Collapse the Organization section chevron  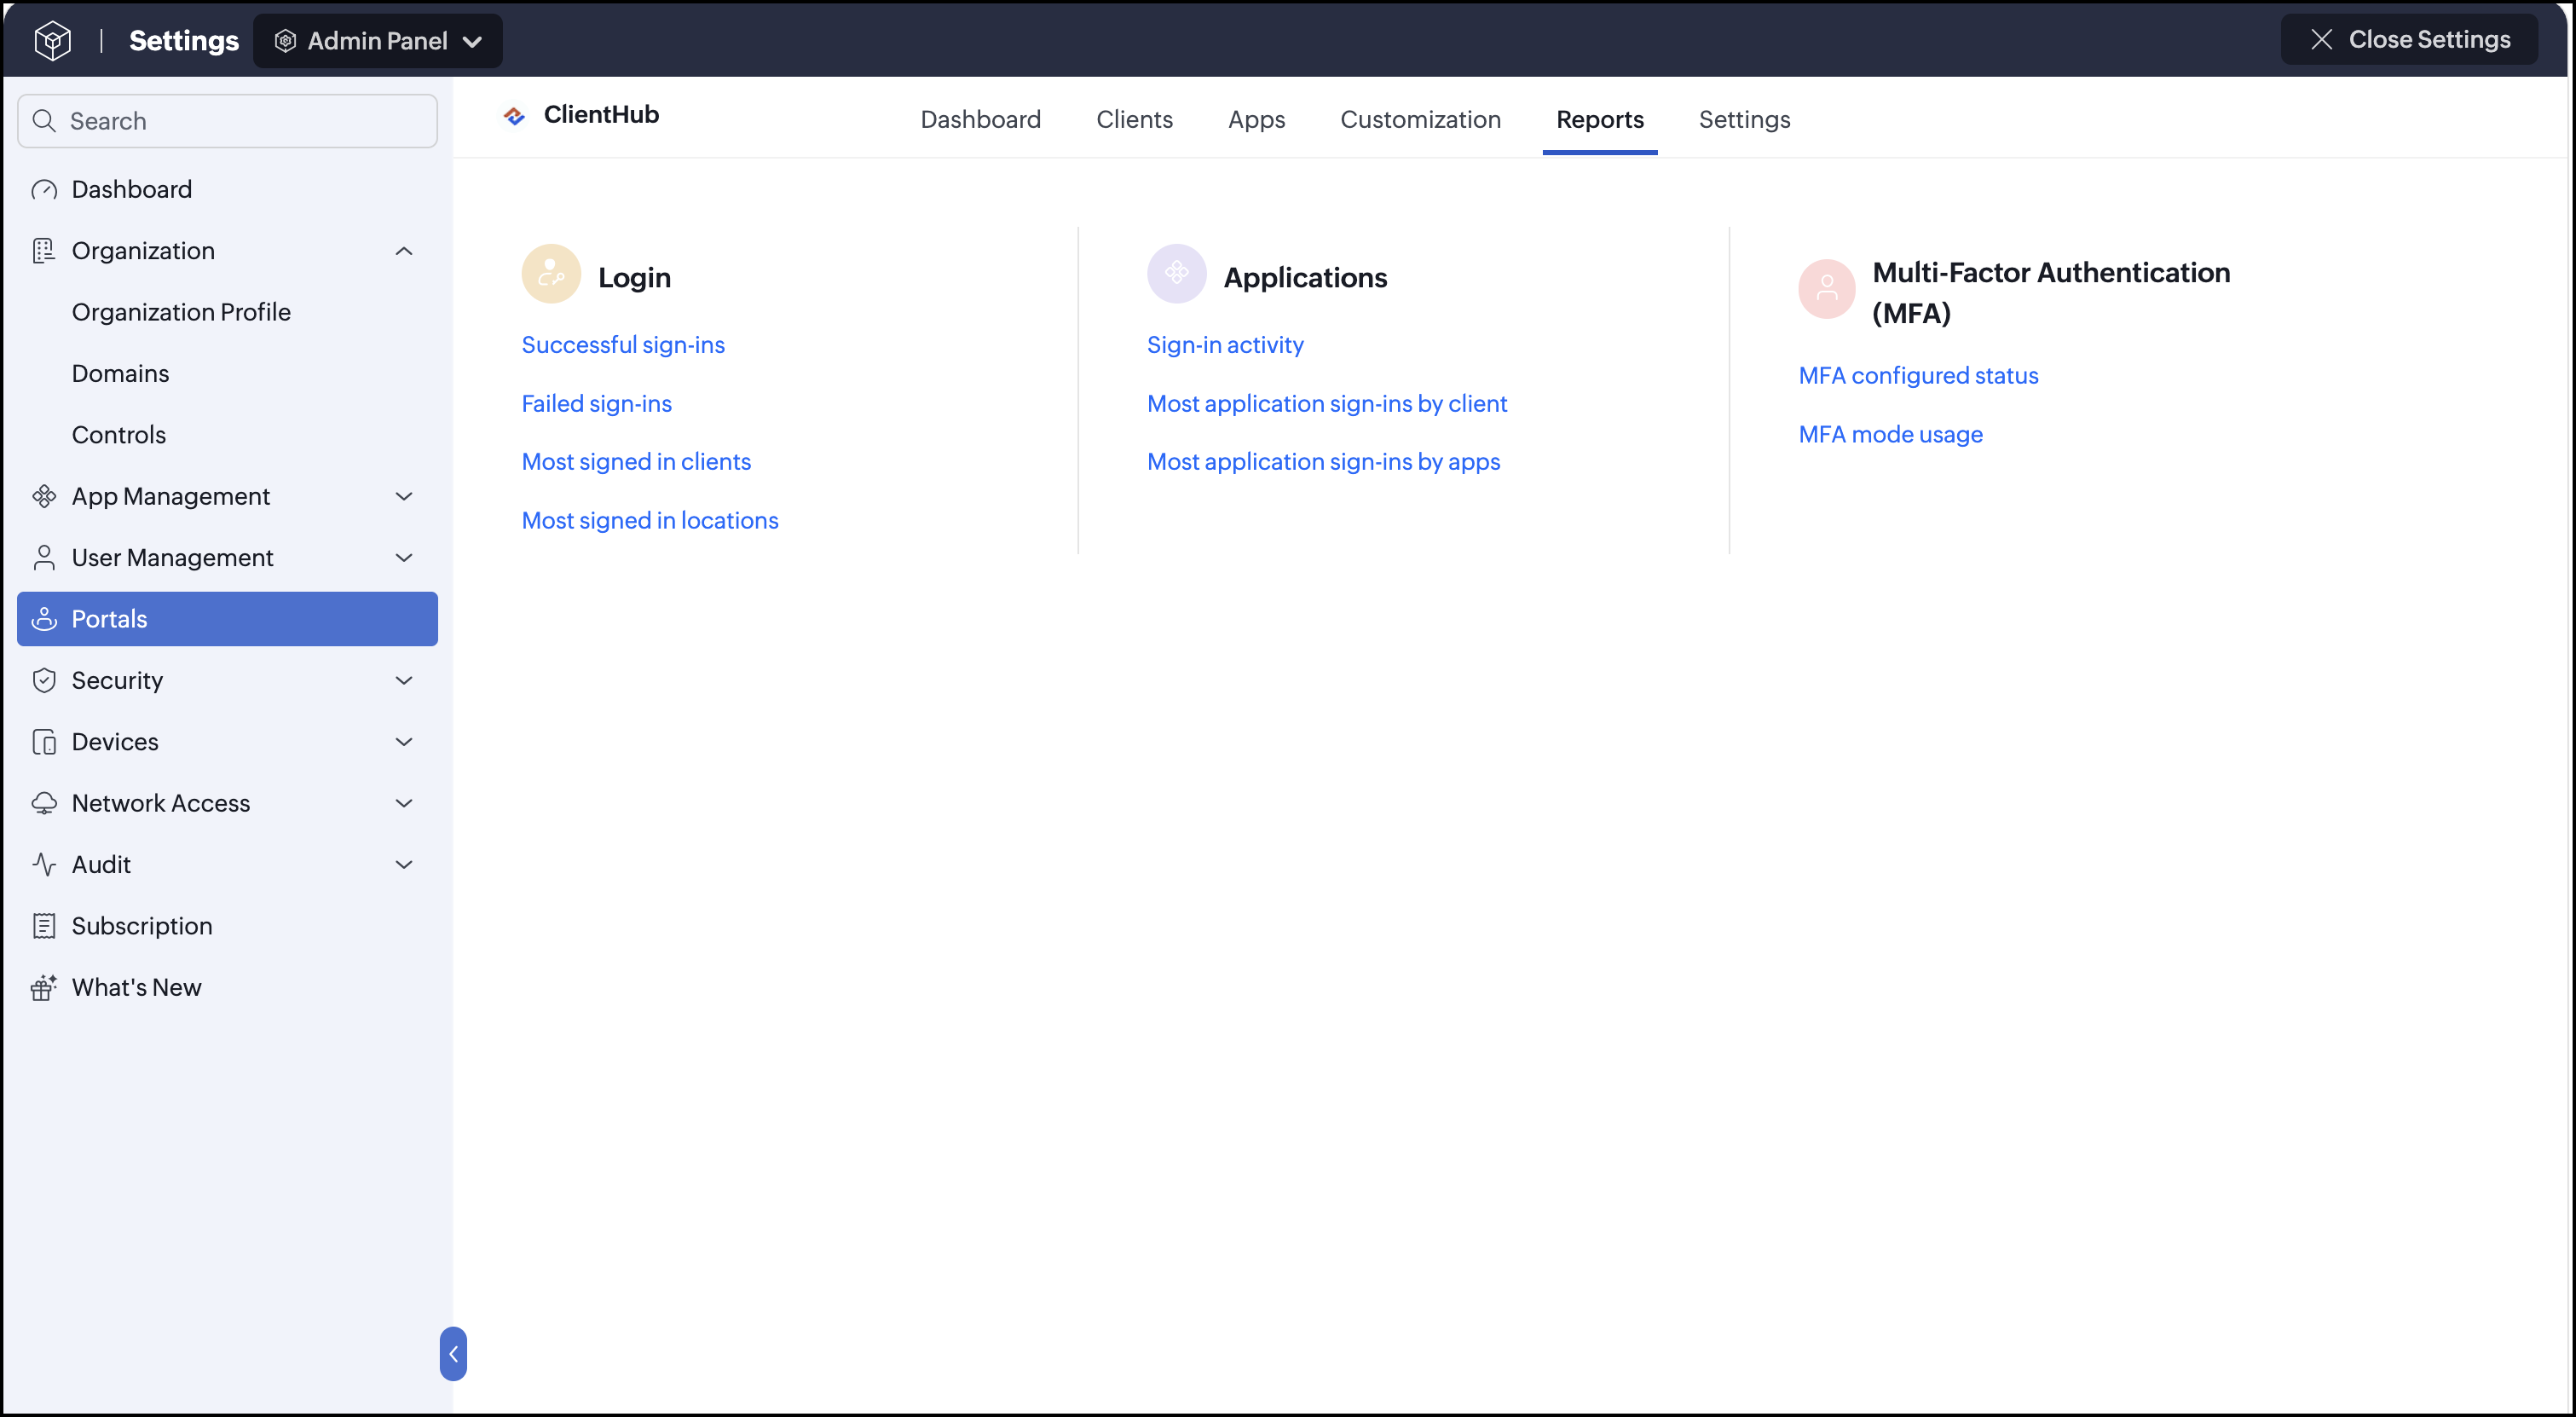click(404, 251)
